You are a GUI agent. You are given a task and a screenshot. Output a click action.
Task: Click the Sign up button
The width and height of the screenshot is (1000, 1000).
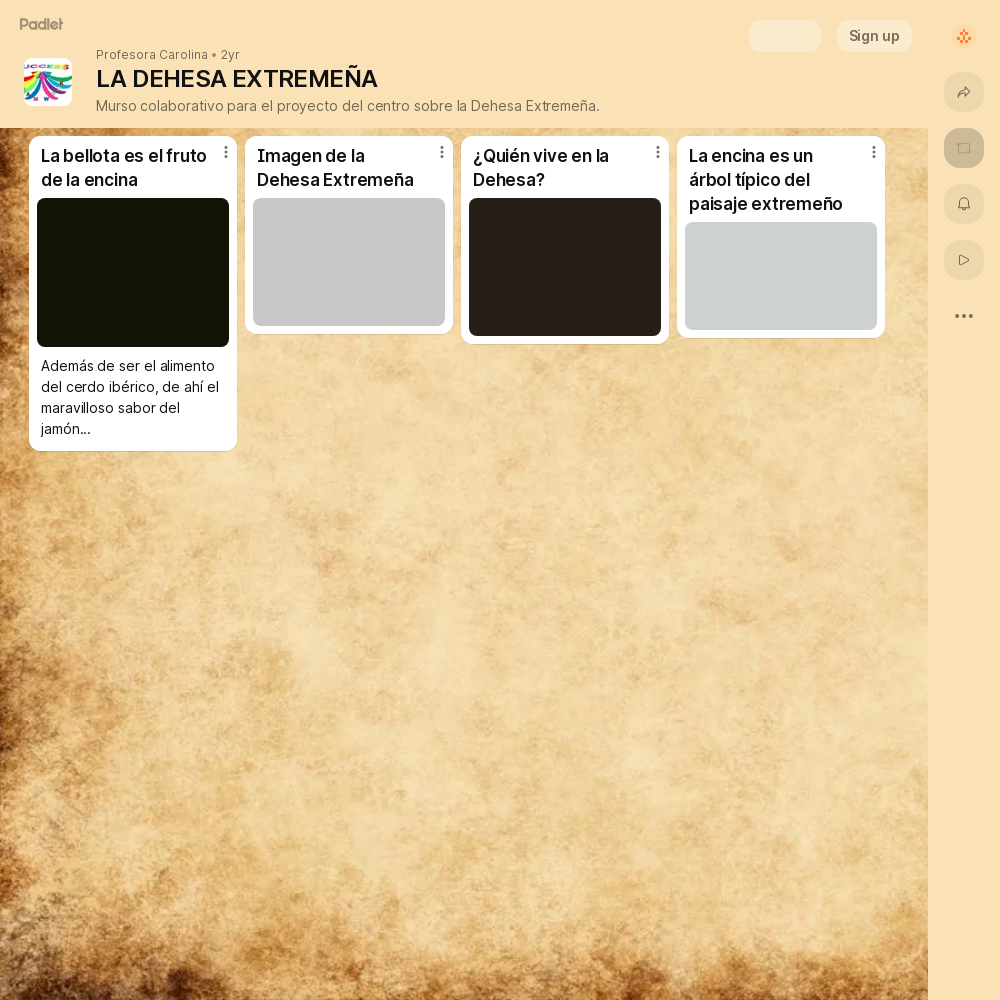point(874,36)
